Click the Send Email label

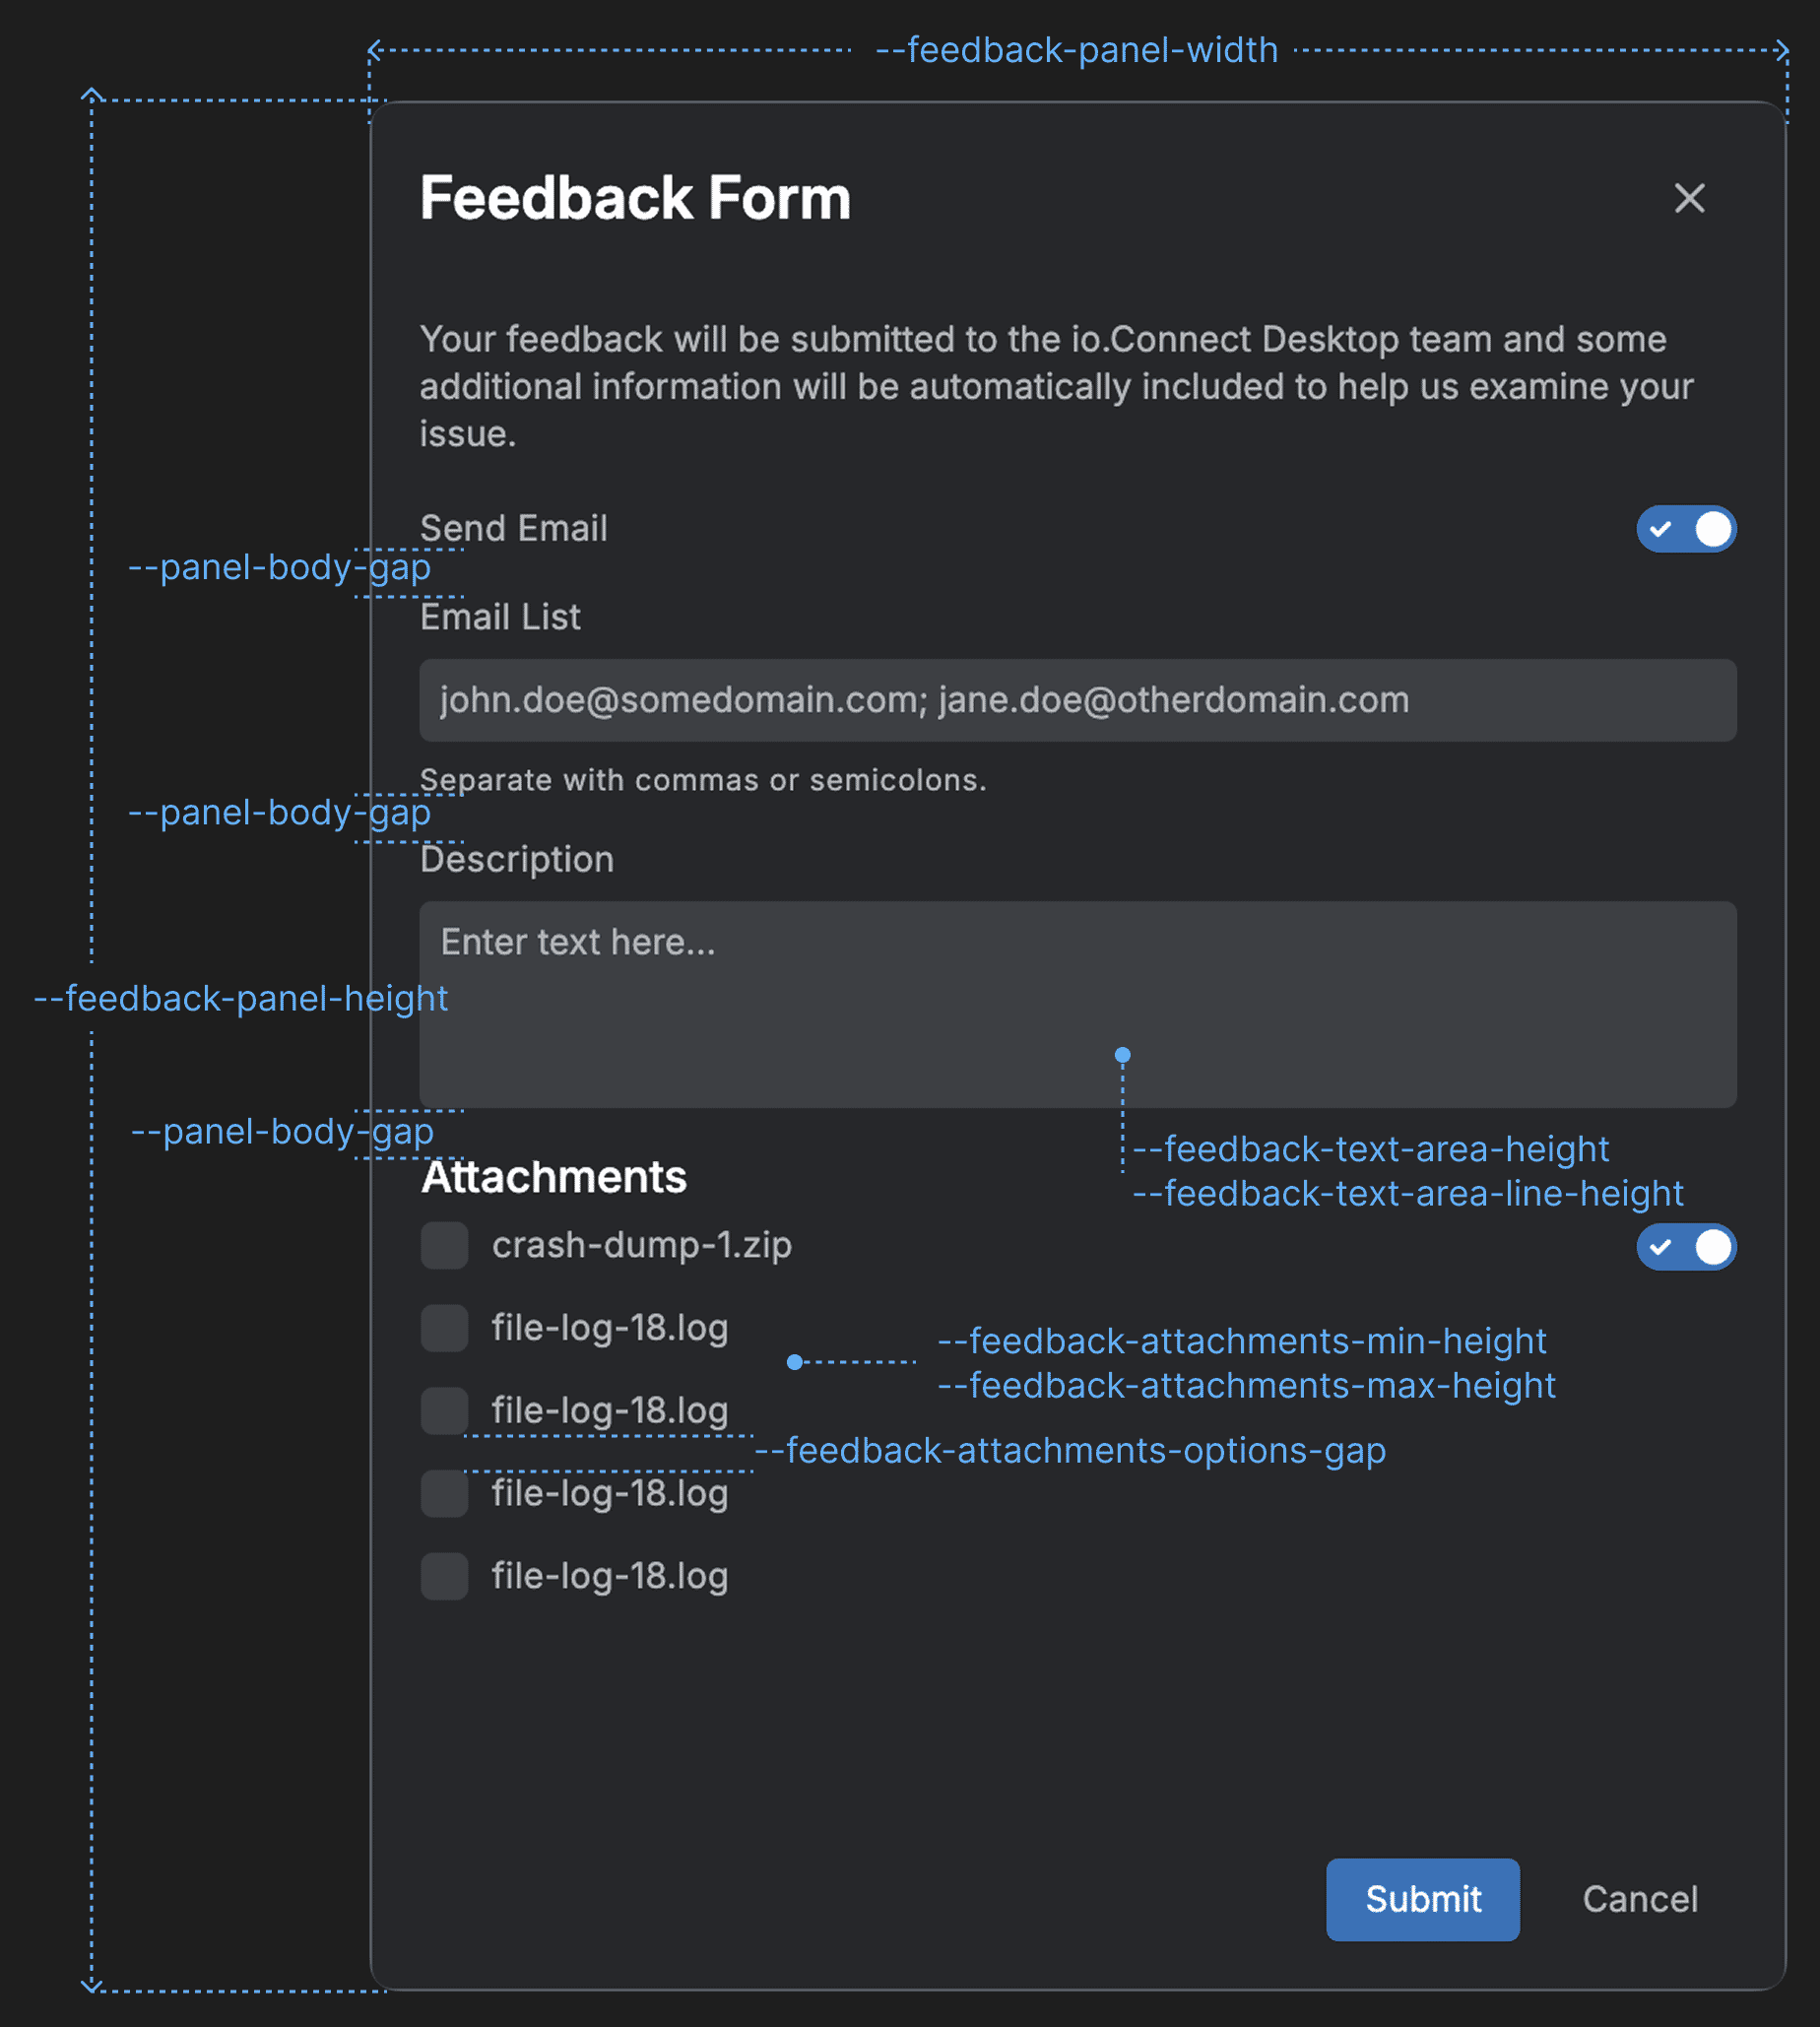(x=514, y=528)
